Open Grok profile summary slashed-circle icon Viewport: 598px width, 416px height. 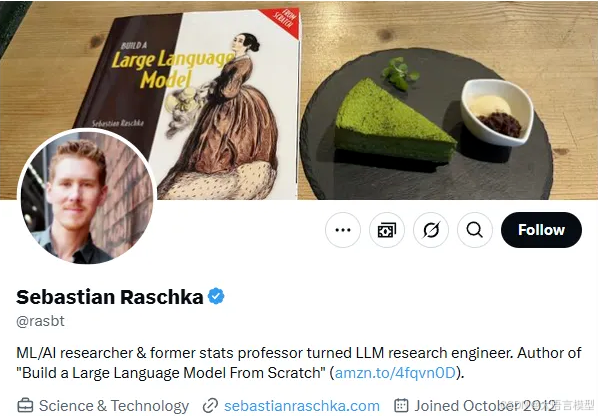(x=431, y=230)
